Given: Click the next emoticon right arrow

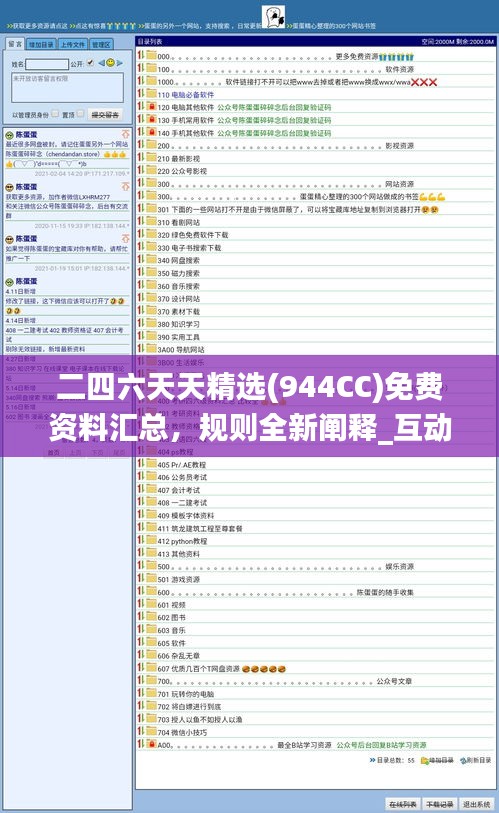Looking at the screenshot, I should coord(120,63).
